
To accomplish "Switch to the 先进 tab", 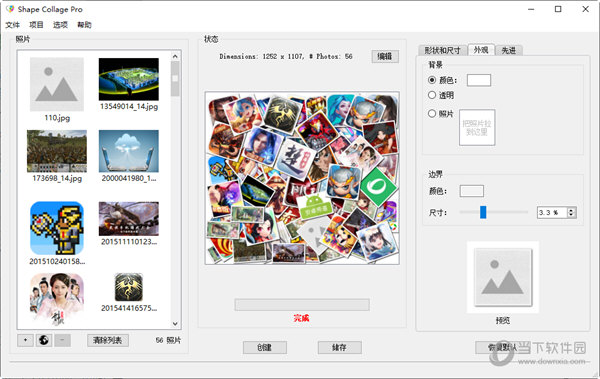I will pyautogui.click(x=509, y=51).
